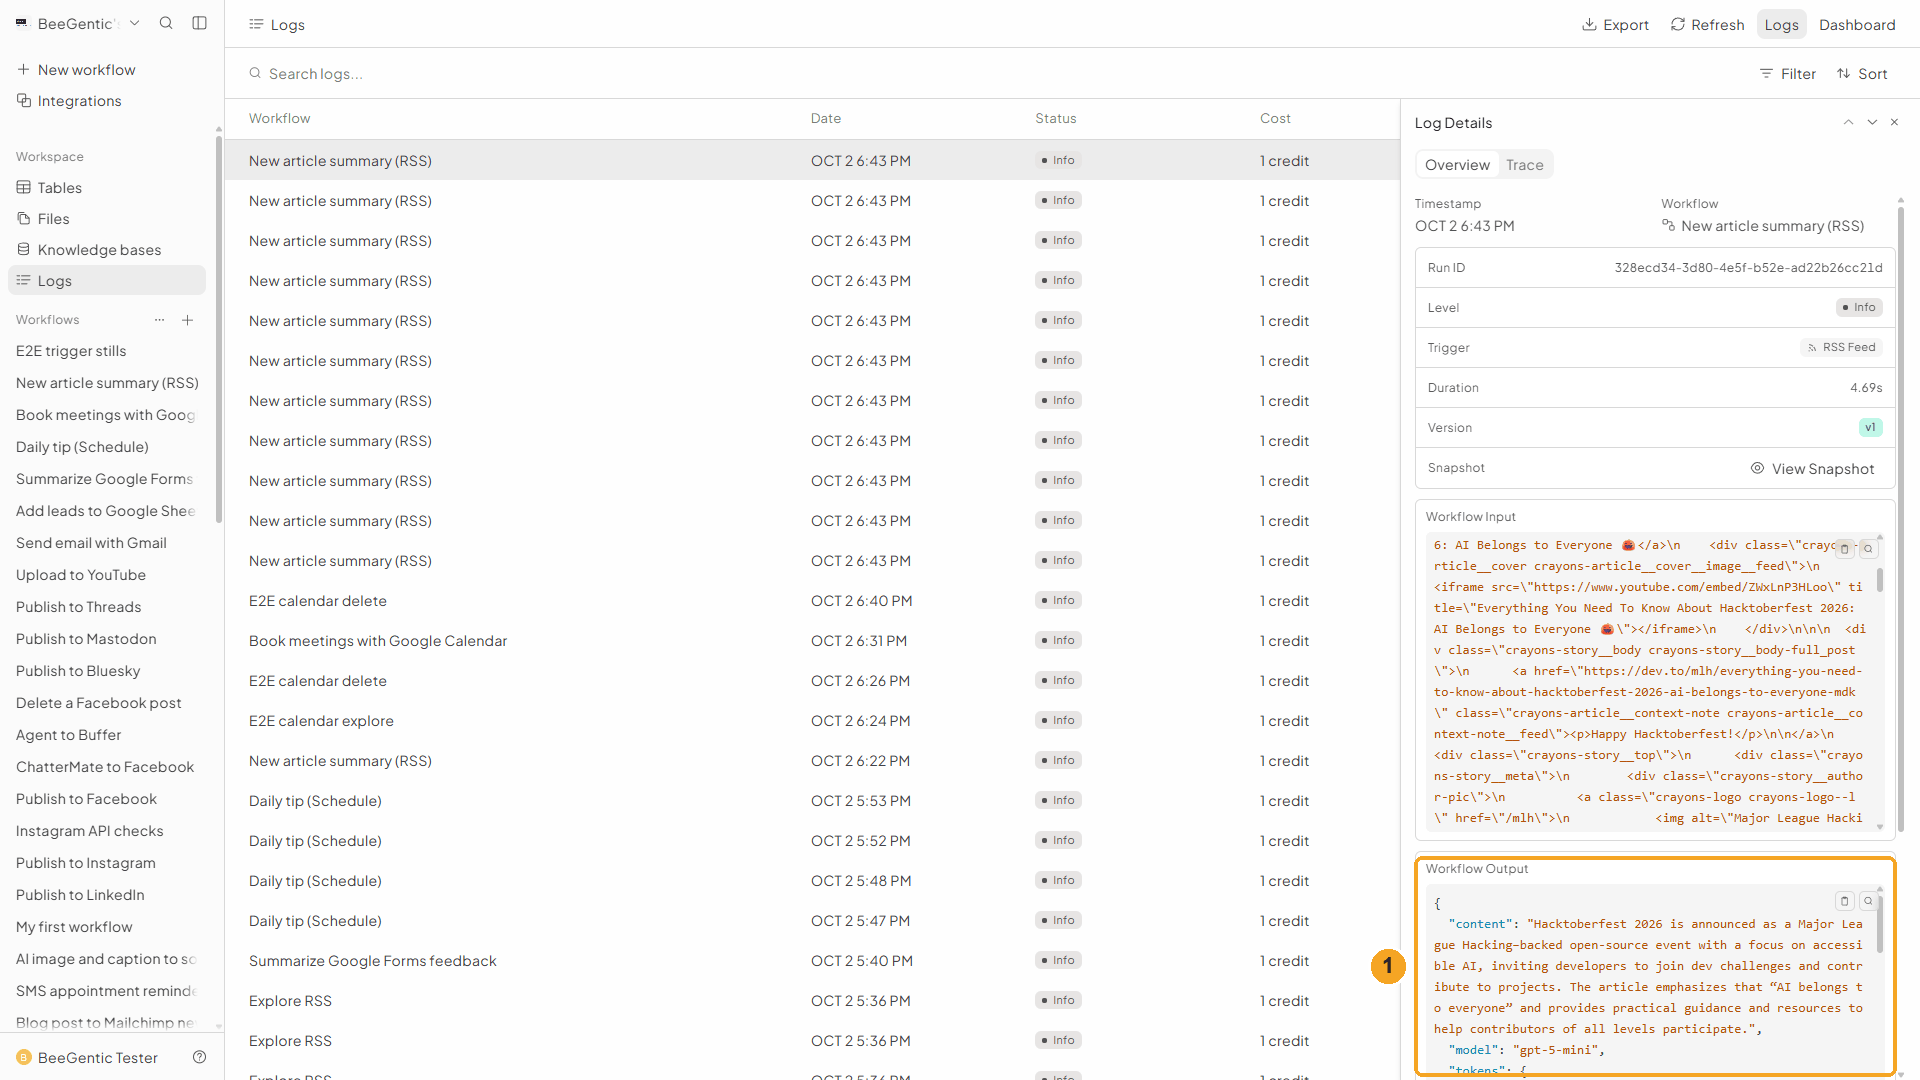1920x1080 pixels.
Task: Add a new workflow with plus icon
Action: [x=188, y=320]
